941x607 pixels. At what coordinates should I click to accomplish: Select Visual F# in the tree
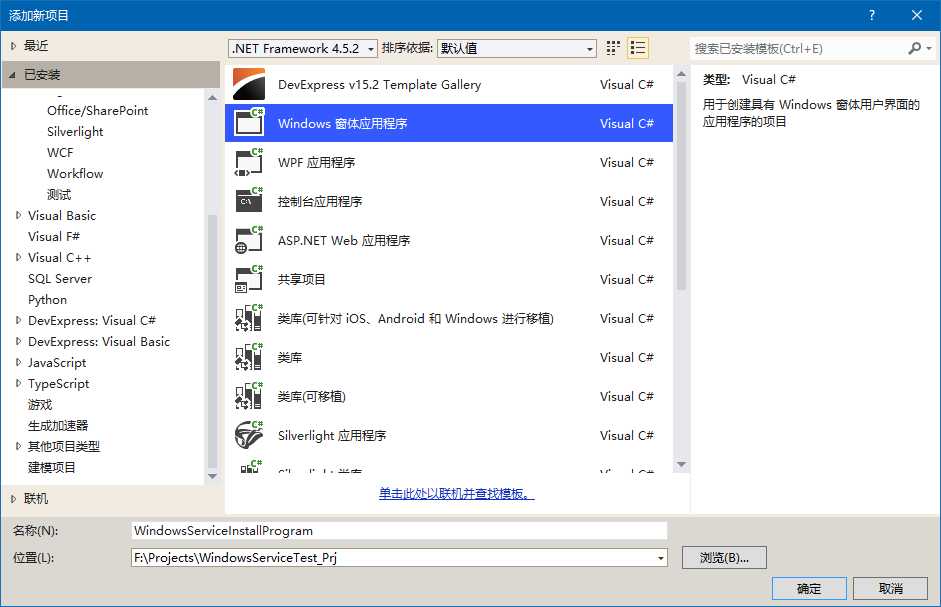tap(53, 237)
